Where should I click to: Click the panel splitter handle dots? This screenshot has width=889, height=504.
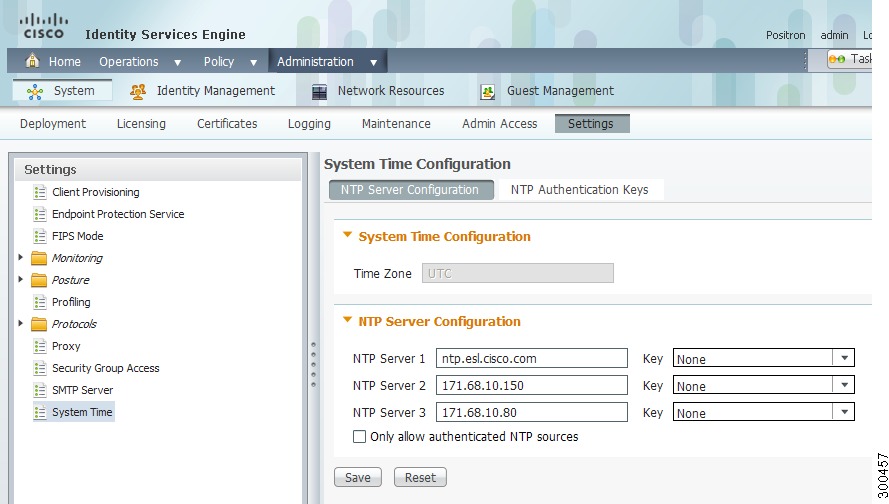click(314, 365)
